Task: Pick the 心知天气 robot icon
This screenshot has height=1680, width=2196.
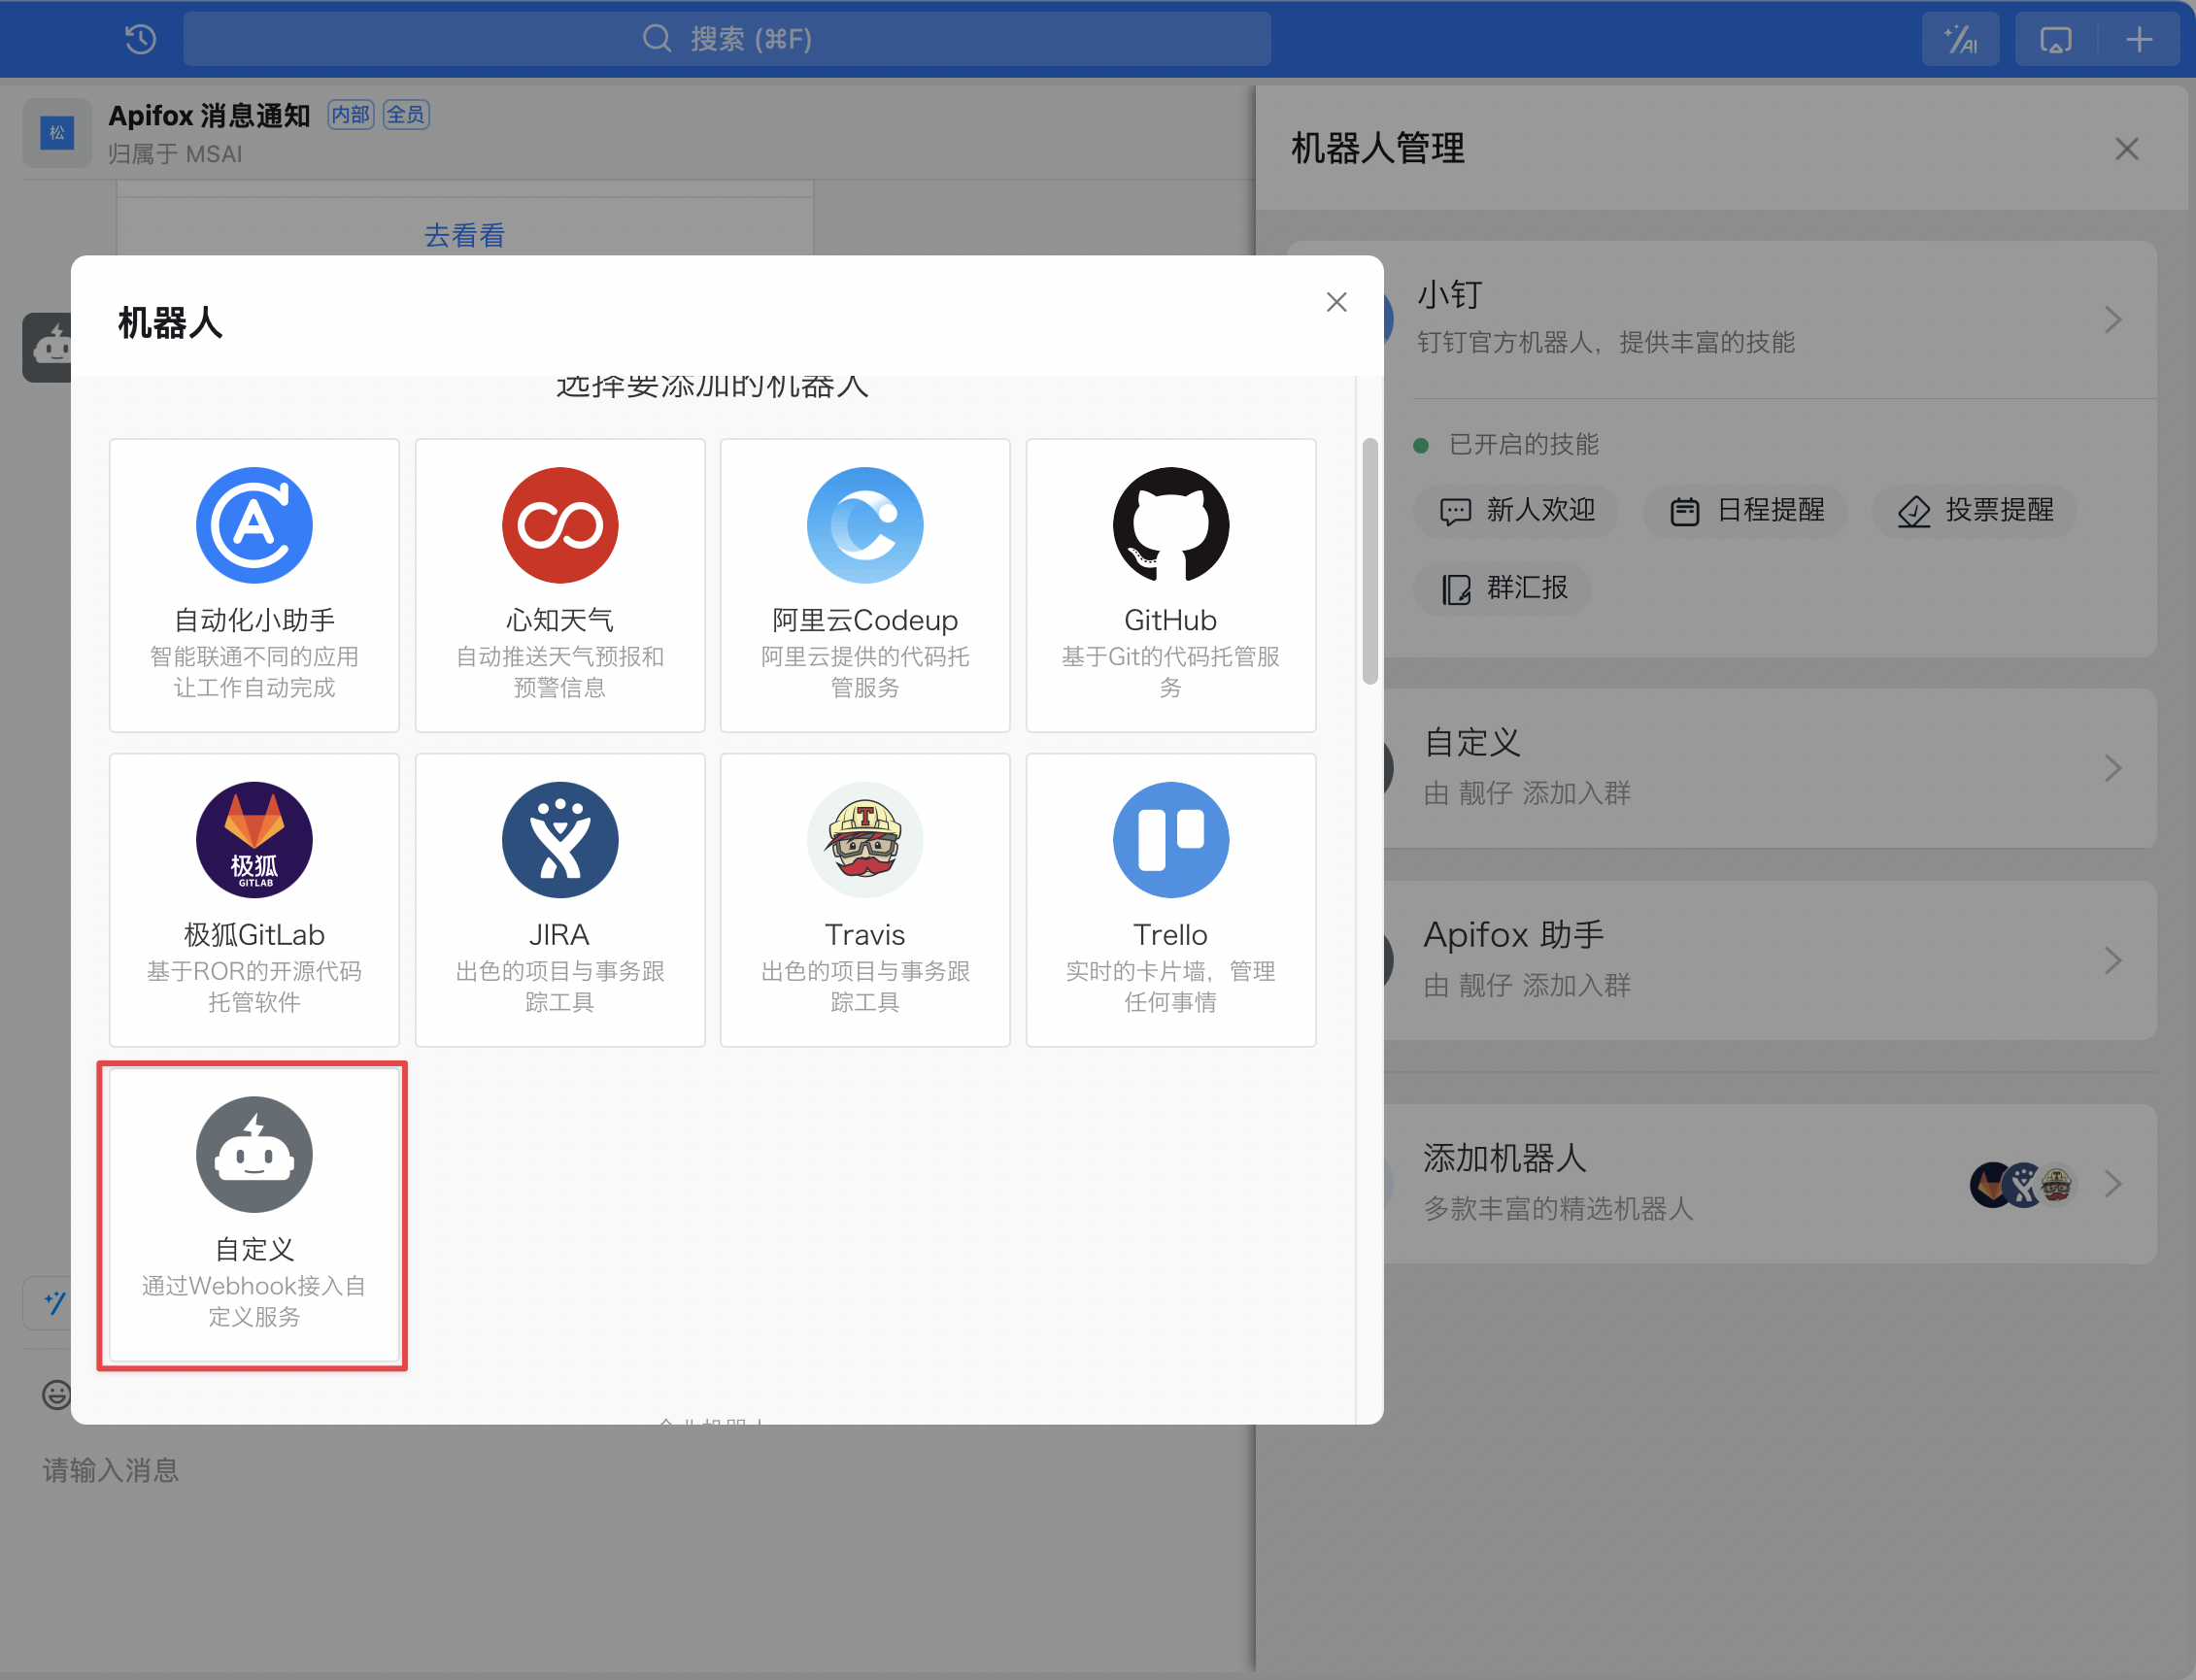Action: coord(560,525)
